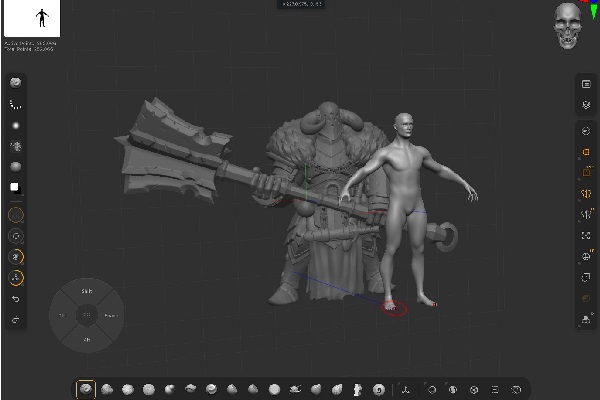
Task: Open the top panel icon in right toolbar
Action: pyautogui.click(x=585, y=84)
